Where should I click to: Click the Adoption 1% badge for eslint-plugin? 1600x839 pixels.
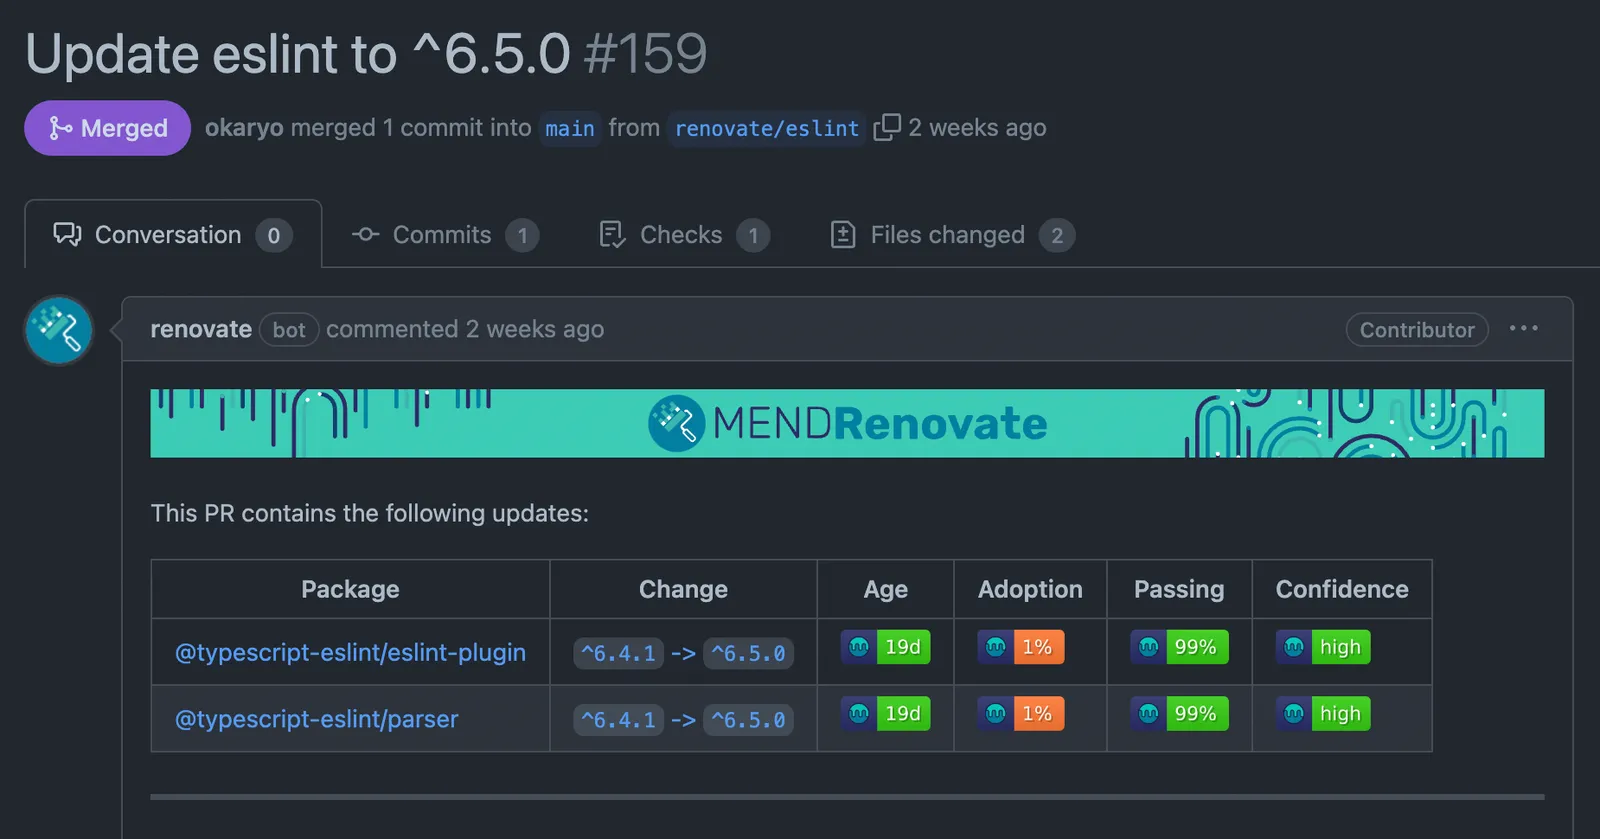[1021, 647]
